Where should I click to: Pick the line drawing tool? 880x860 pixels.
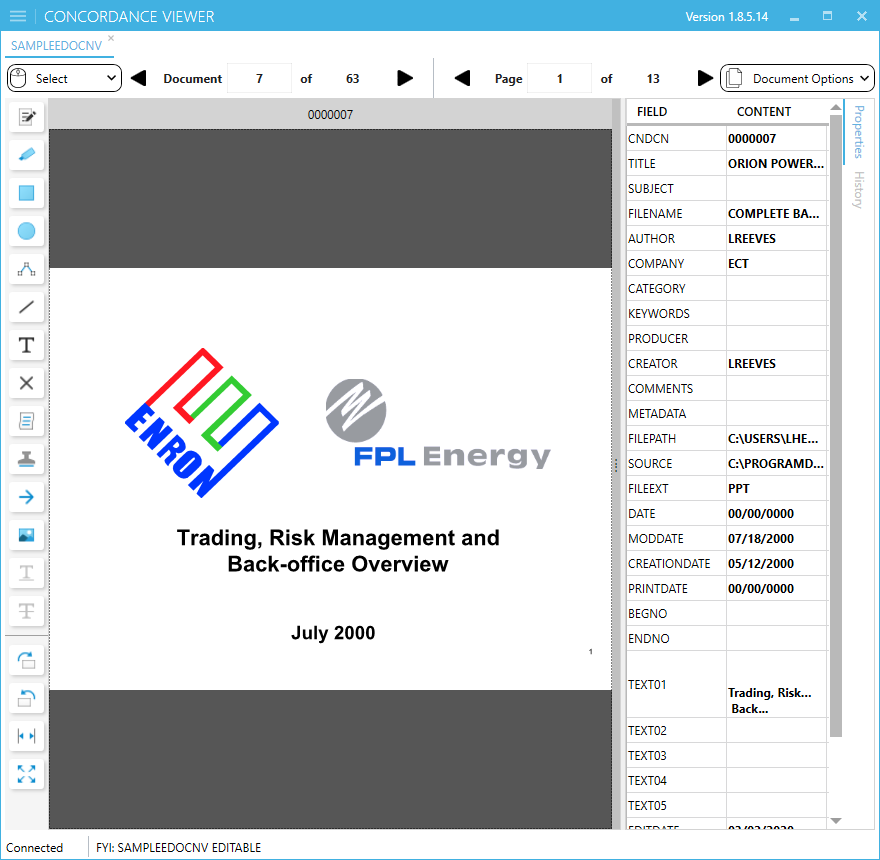click(26, 307)
